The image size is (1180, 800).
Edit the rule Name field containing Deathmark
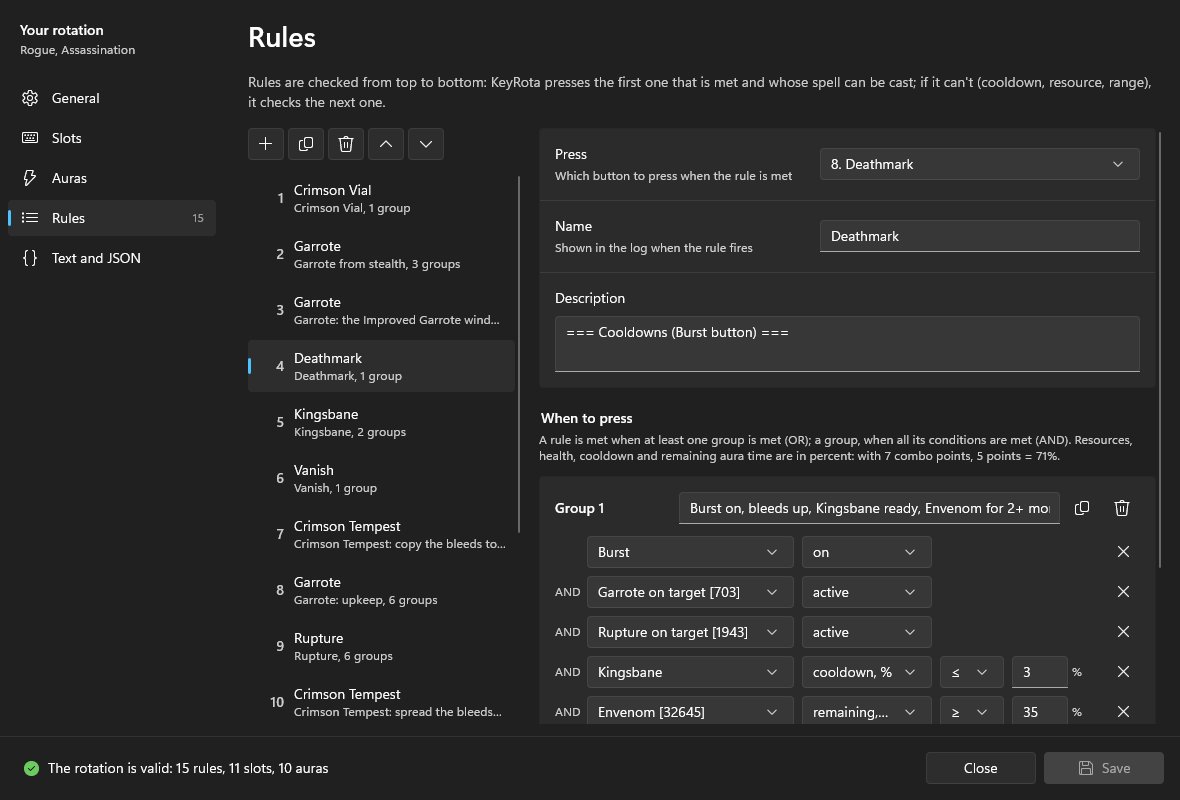click(x=979, y=236)
